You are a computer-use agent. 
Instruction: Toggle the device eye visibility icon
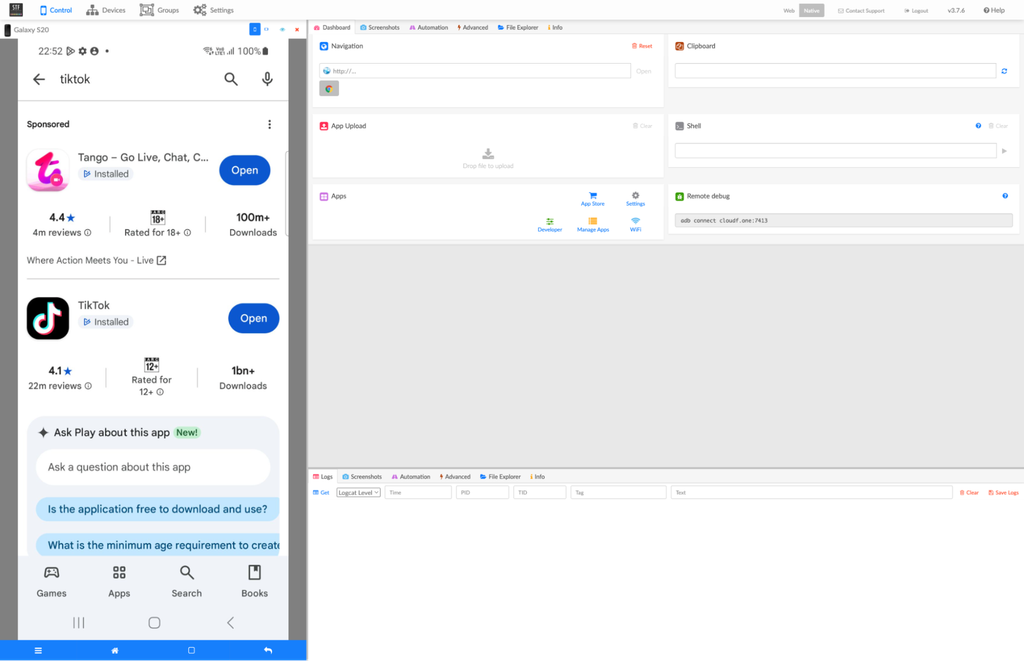[282, 29]
